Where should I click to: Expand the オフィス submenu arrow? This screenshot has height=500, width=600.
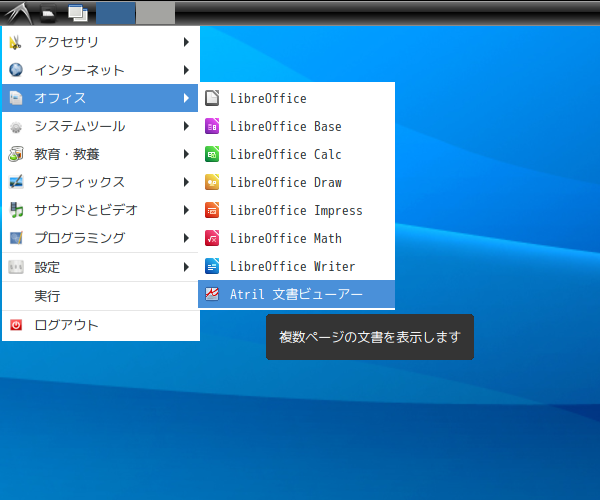coord(186,98)
